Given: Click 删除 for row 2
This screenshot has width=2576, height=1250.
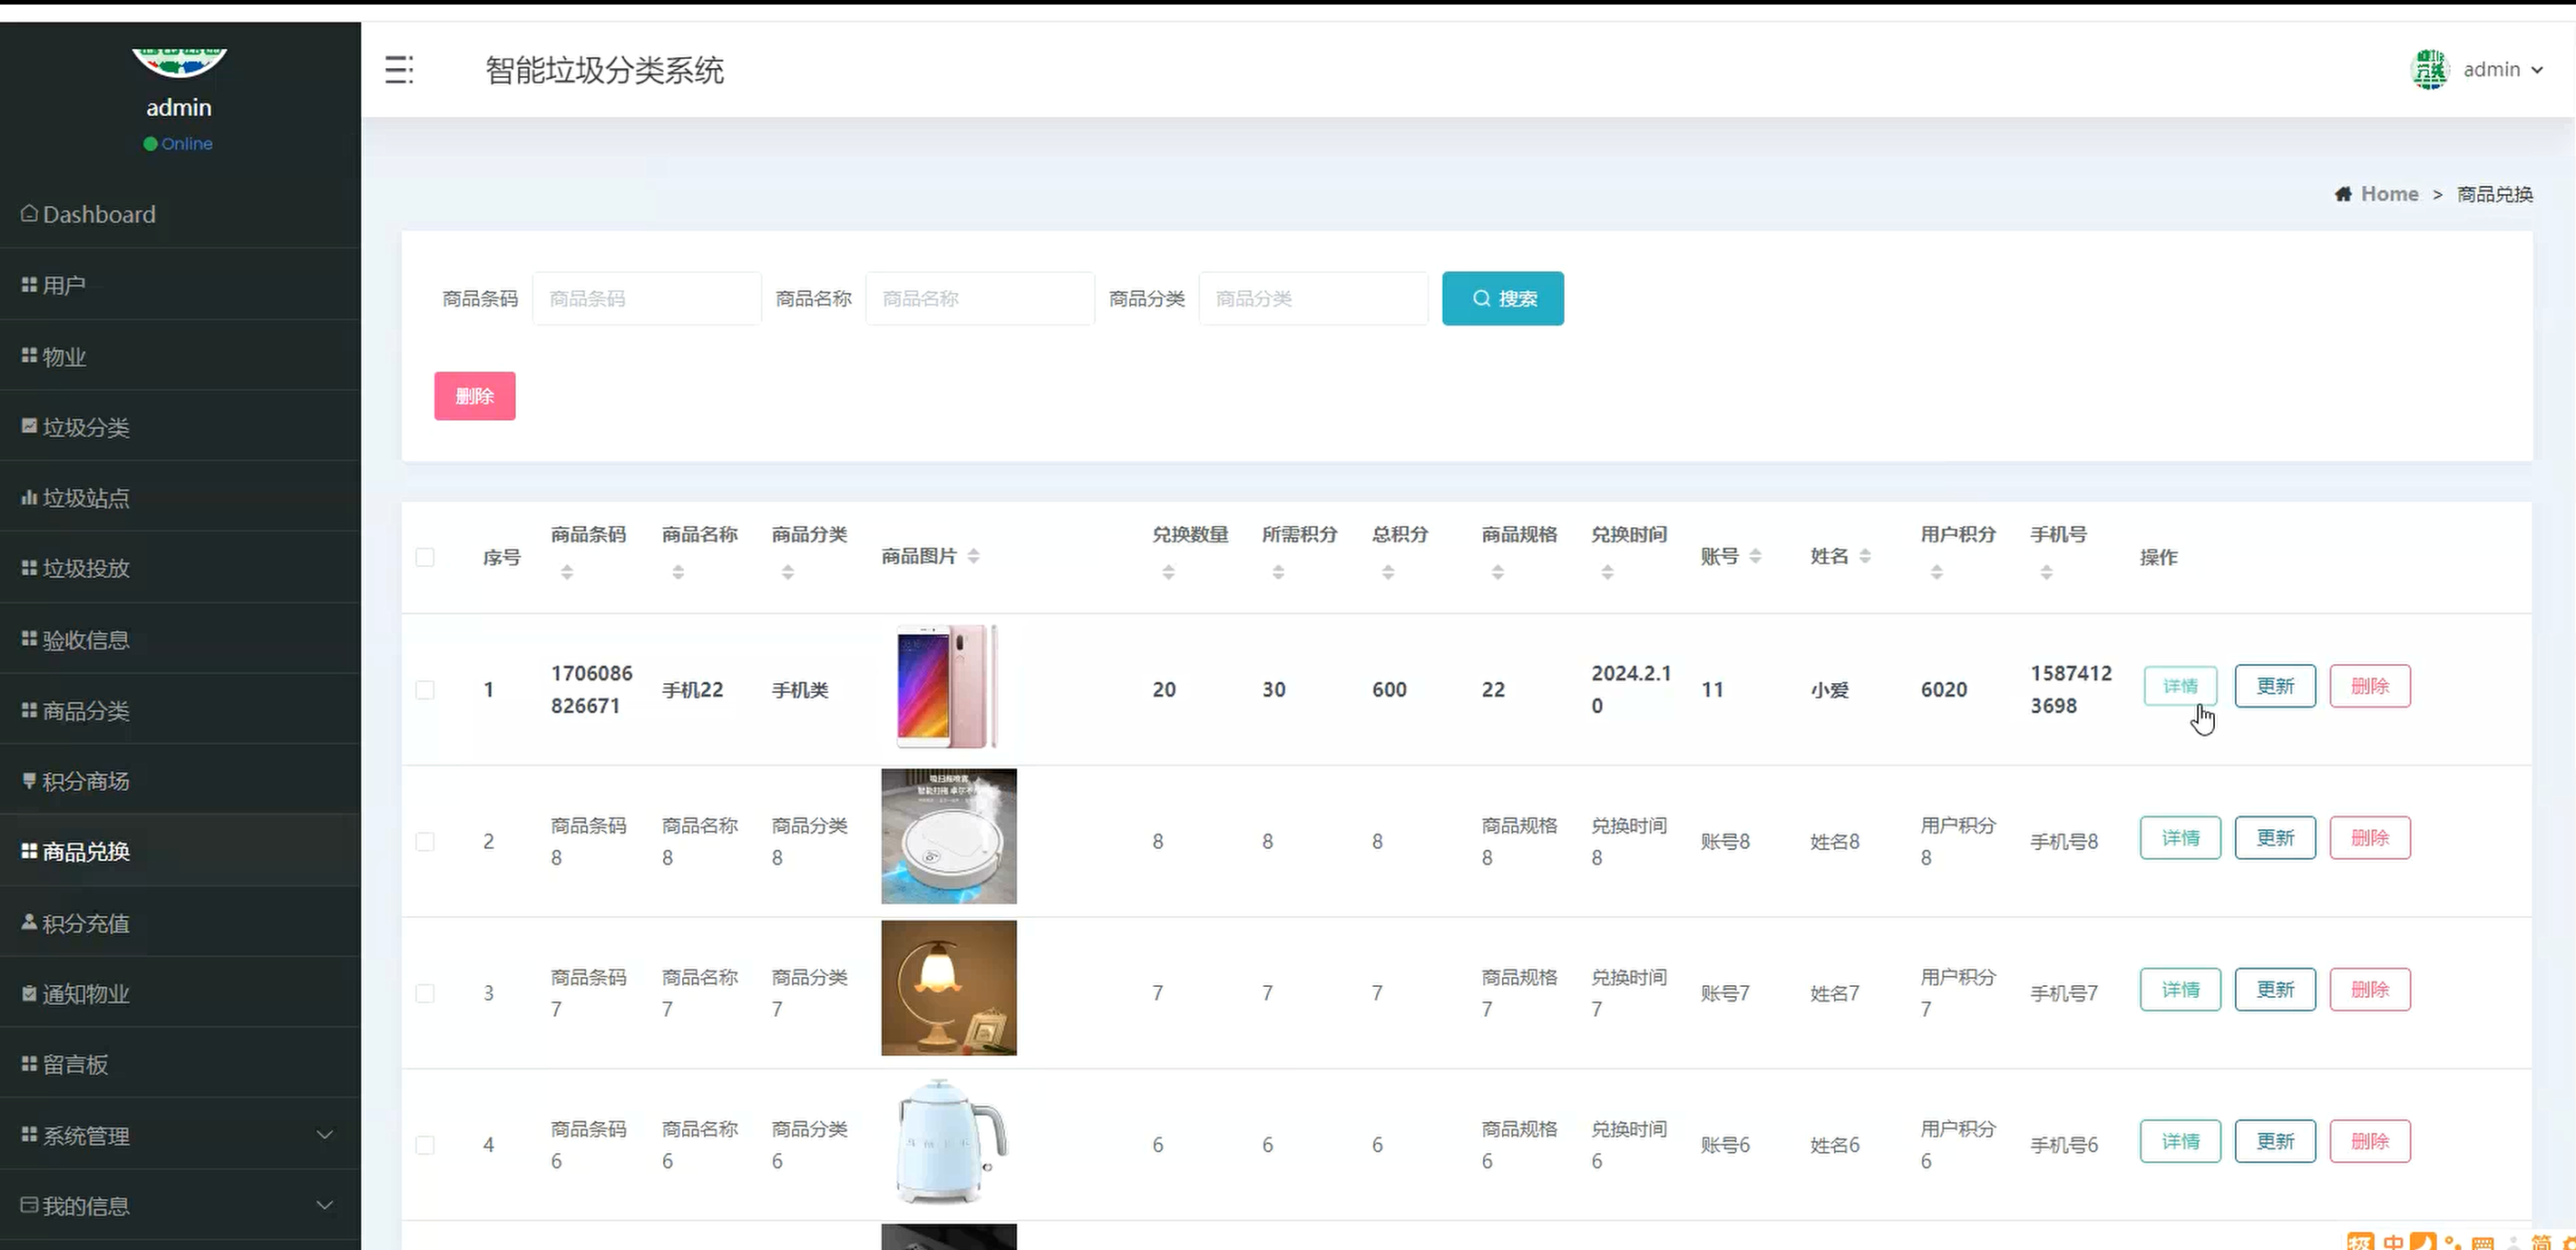Looking at the screenshot, I should [x=2370, y=838].
